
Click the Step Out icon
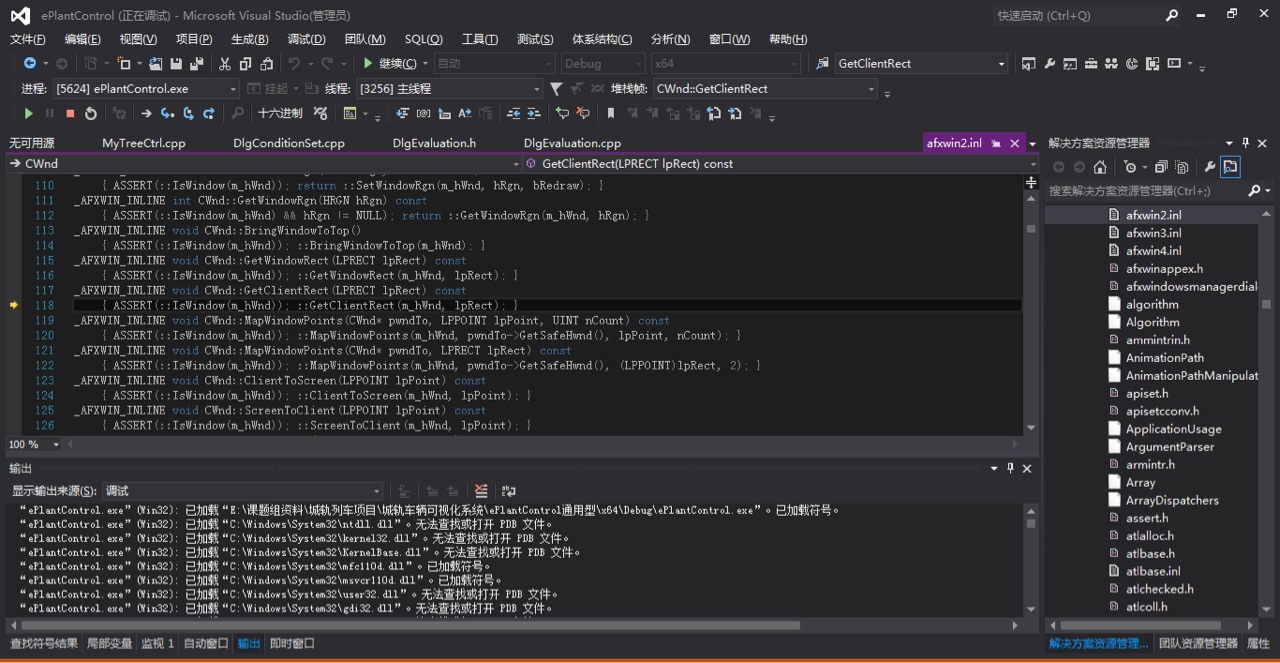tap(209, 114)
